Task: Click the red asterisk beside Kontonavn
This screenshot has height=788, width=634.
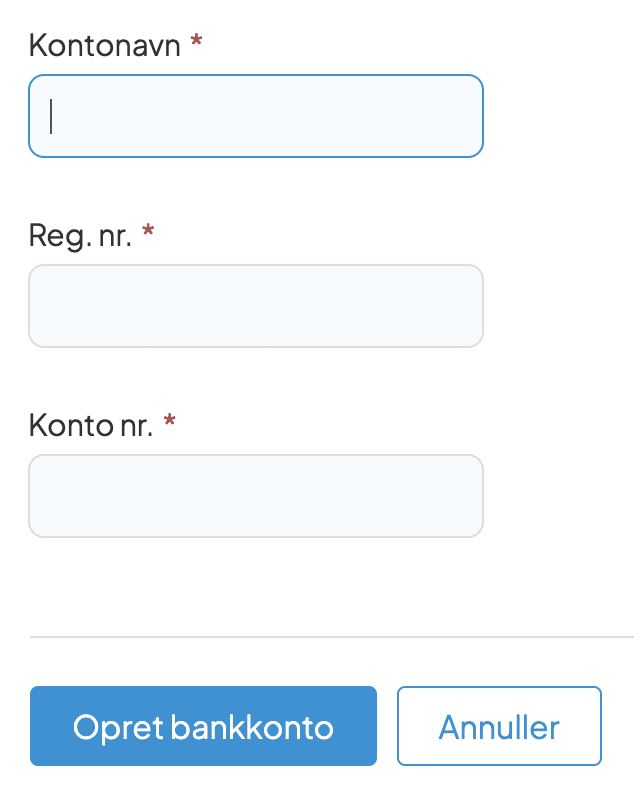Action: (196, 44)
